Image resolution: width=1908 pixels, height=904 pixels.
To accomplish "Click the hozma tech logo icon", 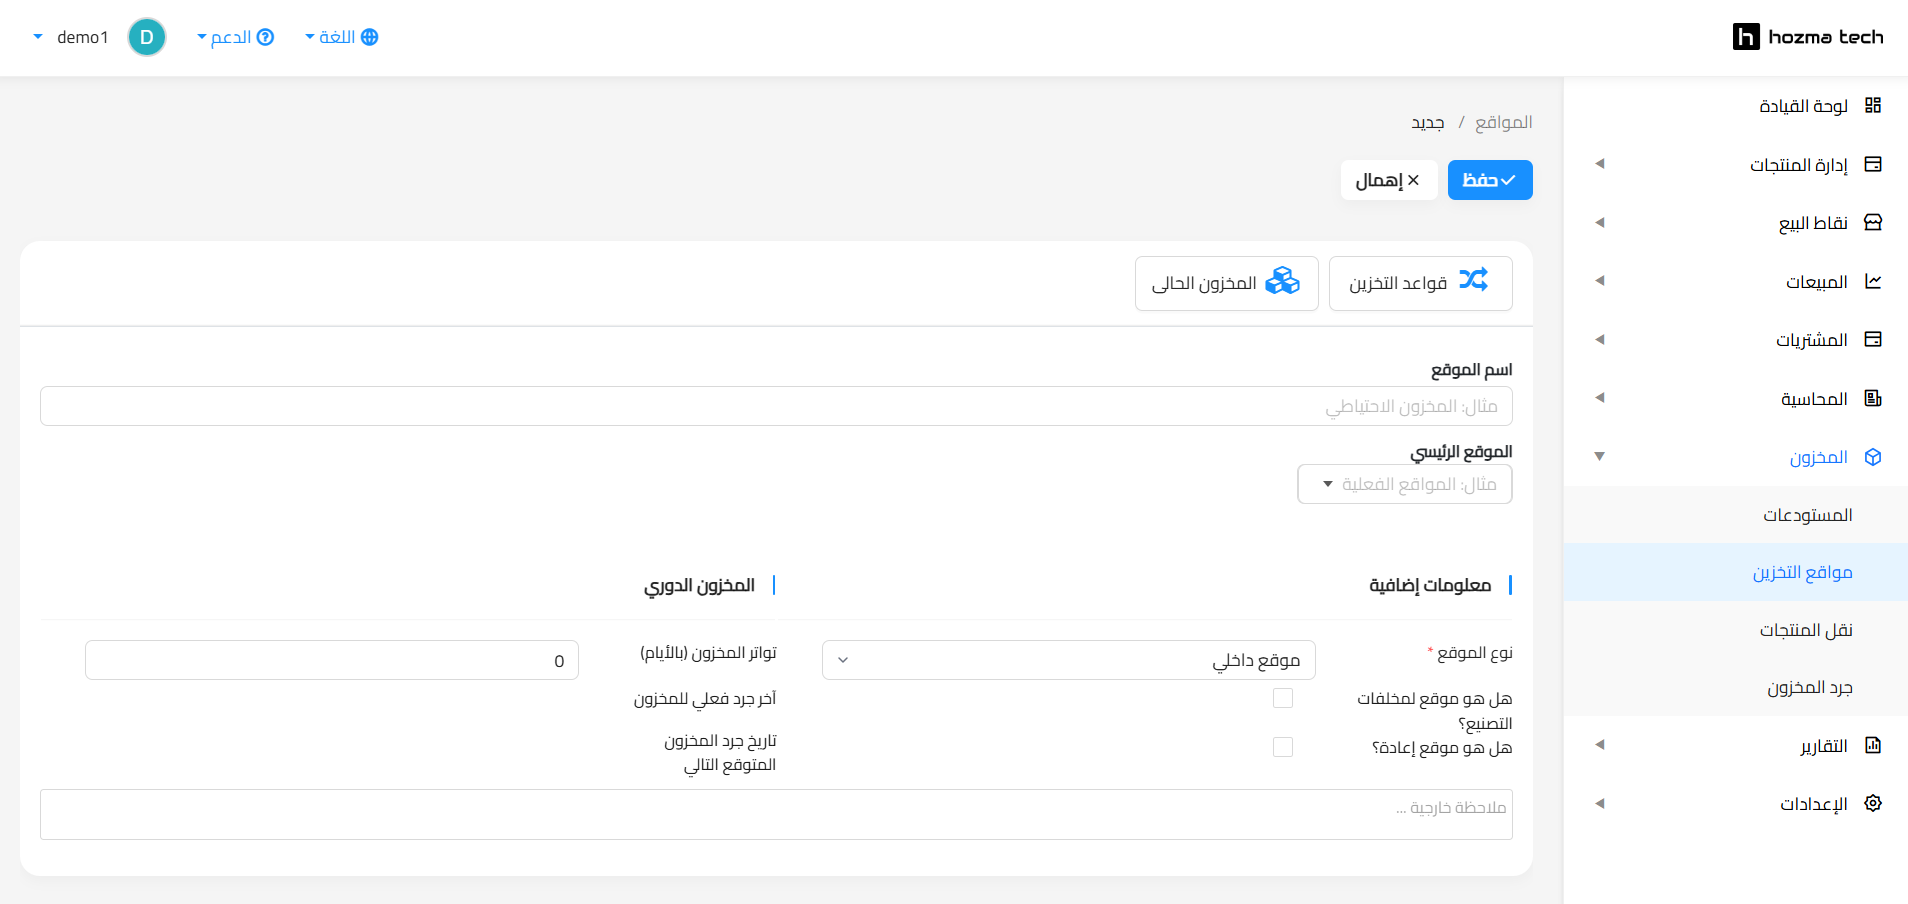I will point(1745,37).
